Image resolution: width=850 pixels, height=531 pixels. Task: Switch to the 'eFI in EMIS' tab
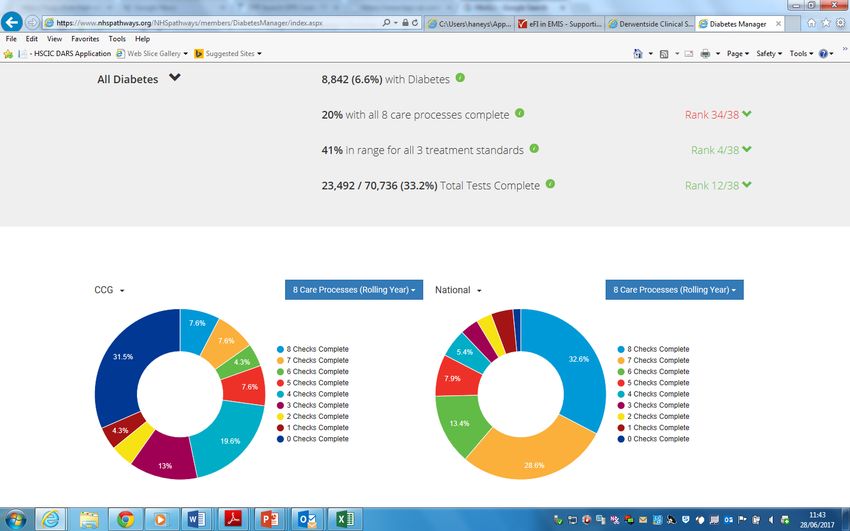[x=559, y=24]
